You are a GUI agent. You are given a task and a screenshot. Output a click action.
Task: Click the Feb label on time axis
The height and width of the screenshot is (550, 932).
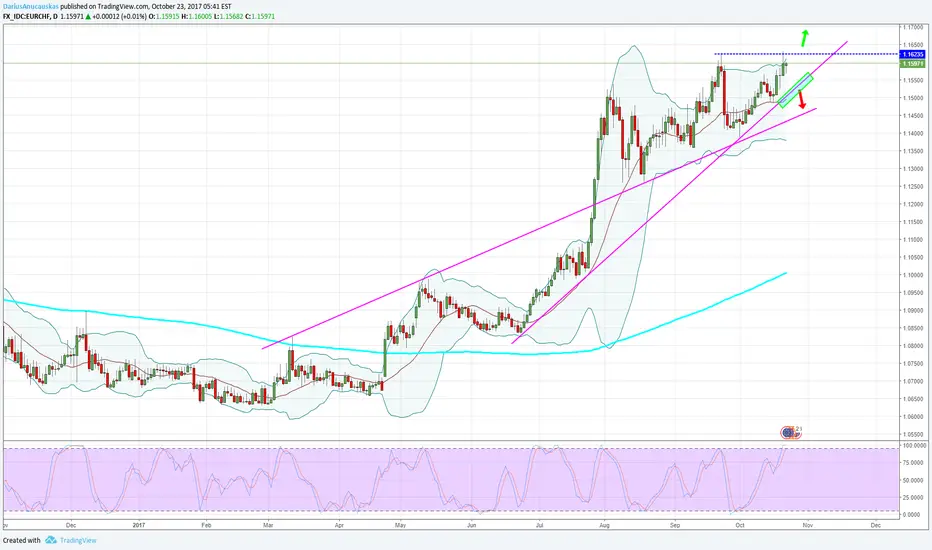tap(206, 525)
